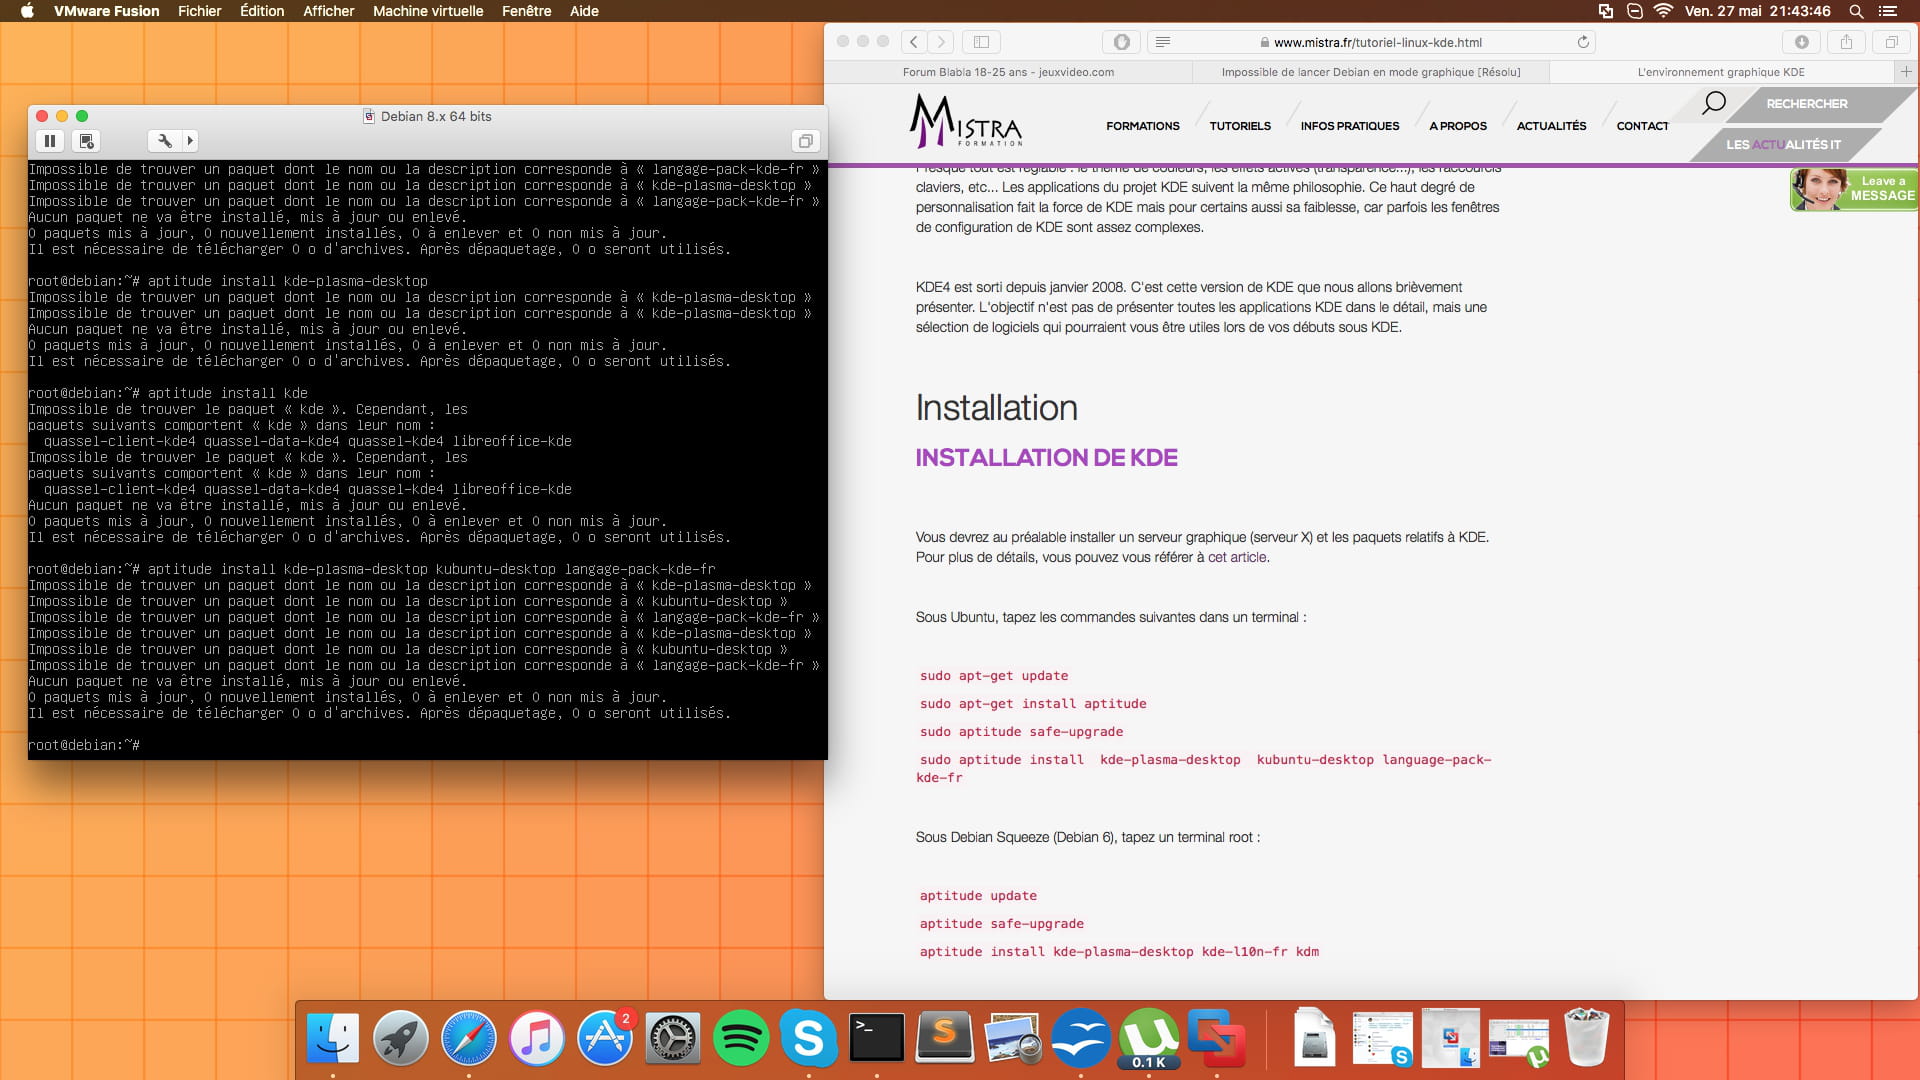Screen dimensions: 1920x1080
Task: Click the 'INSTALLATION DE KDE' heading
Action: click(x=1046, y=458)
